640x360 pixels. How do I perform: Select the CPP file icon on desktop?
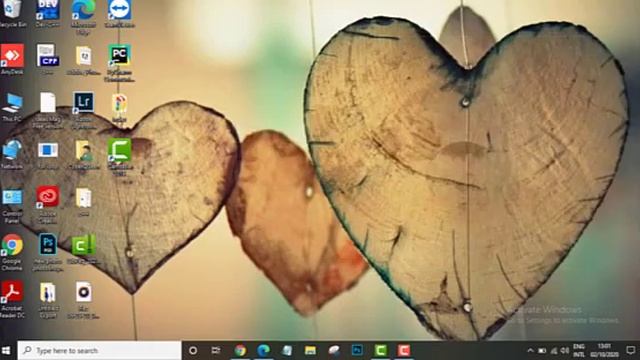pyautogui.click(x=48, y=56)
